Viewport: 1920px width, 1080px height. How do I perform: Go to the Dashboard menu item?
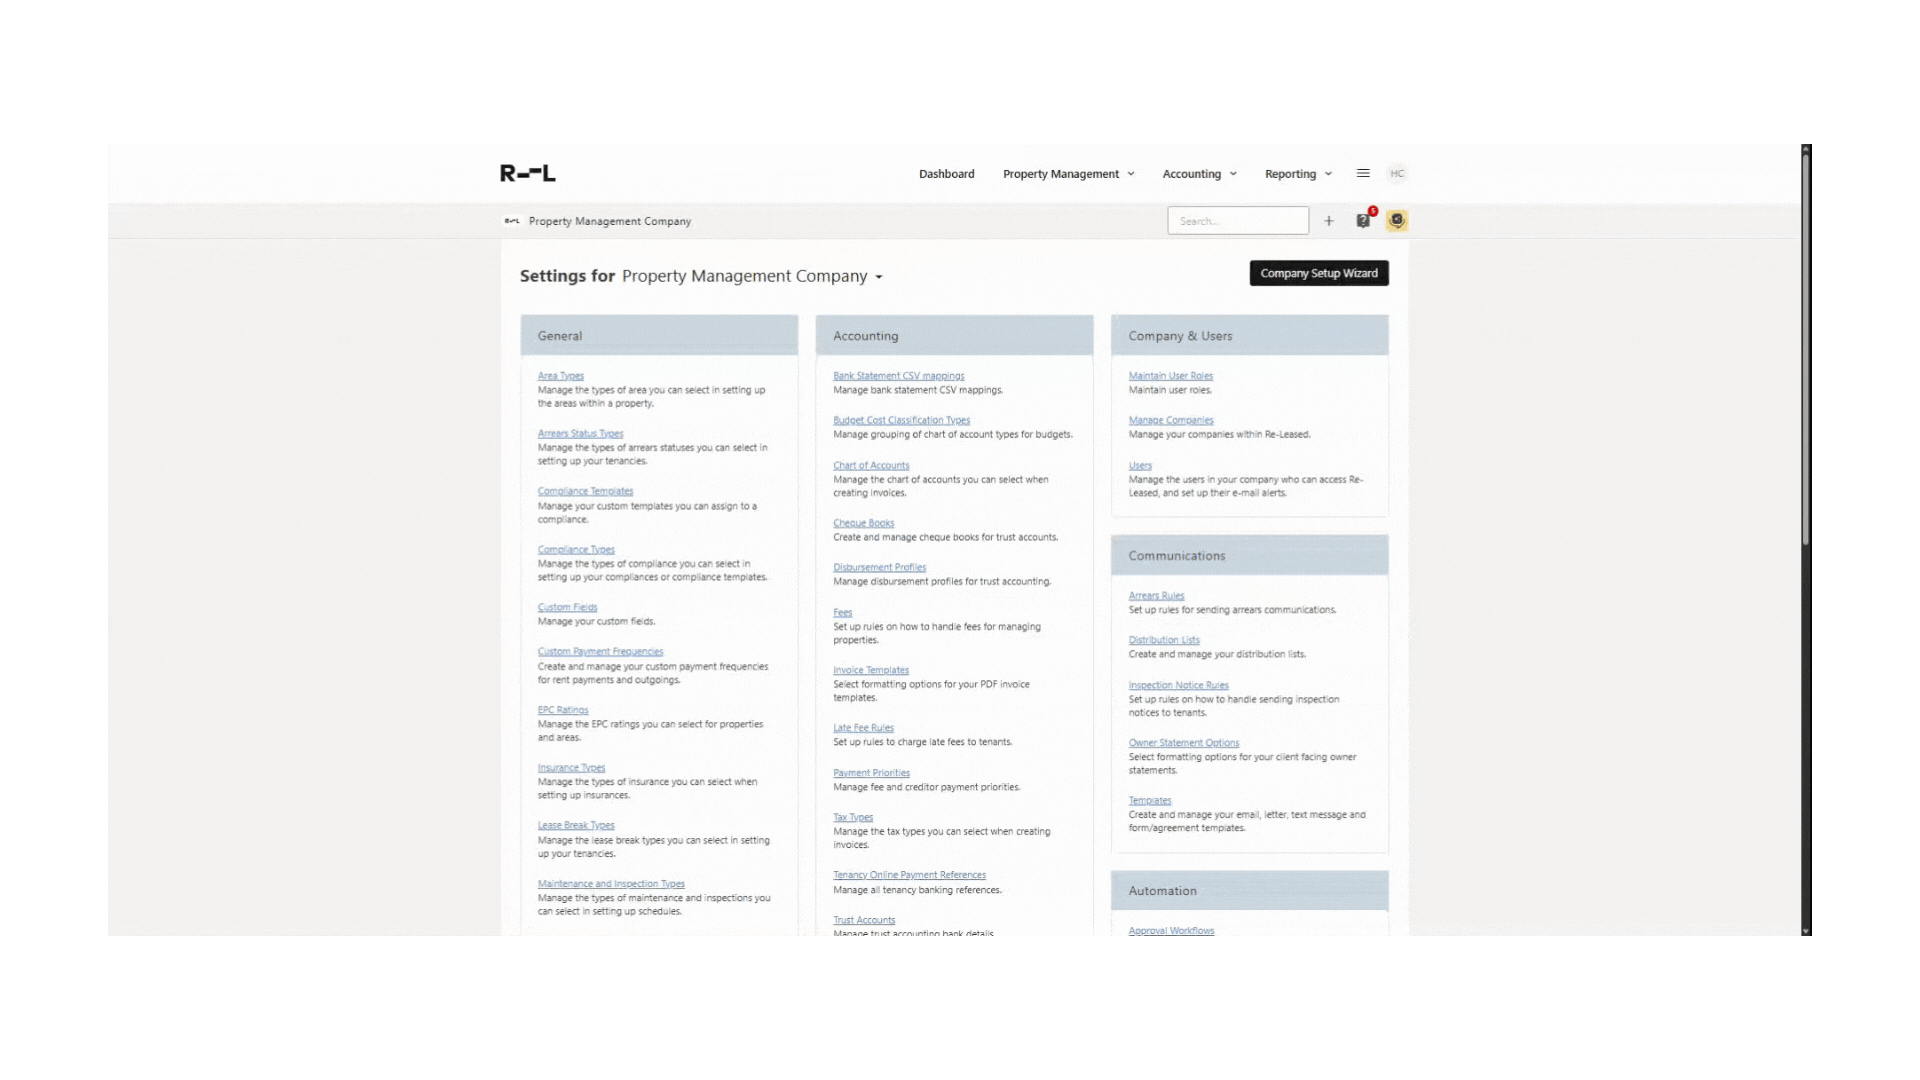[x=946, y=173]
